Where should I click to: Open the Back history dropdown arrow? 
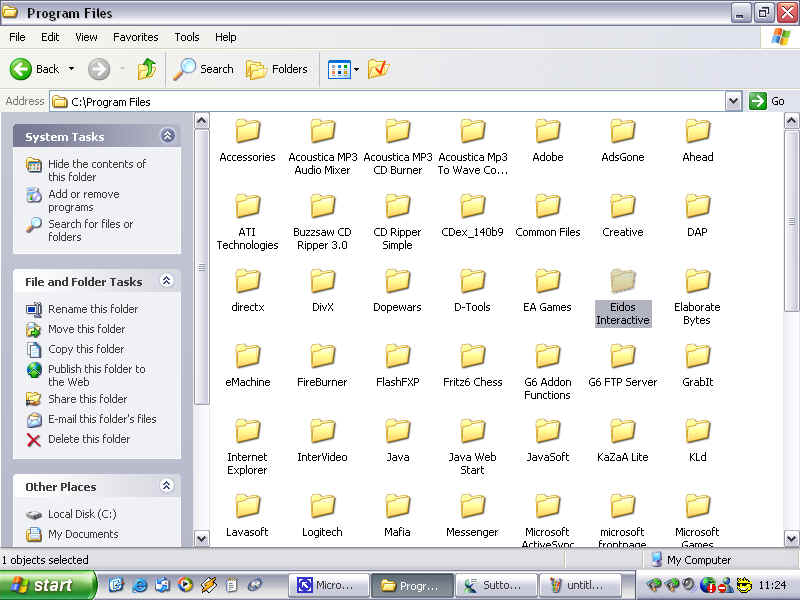coord(71,68)
